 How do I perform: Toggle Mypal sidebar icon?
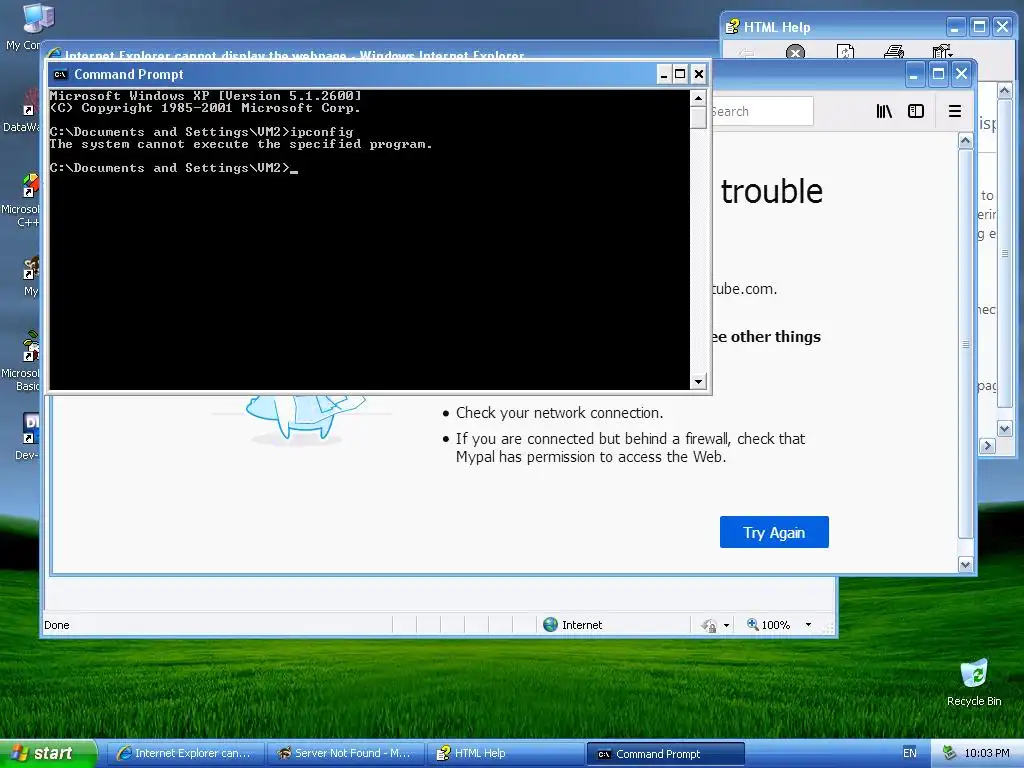point(916,112)
